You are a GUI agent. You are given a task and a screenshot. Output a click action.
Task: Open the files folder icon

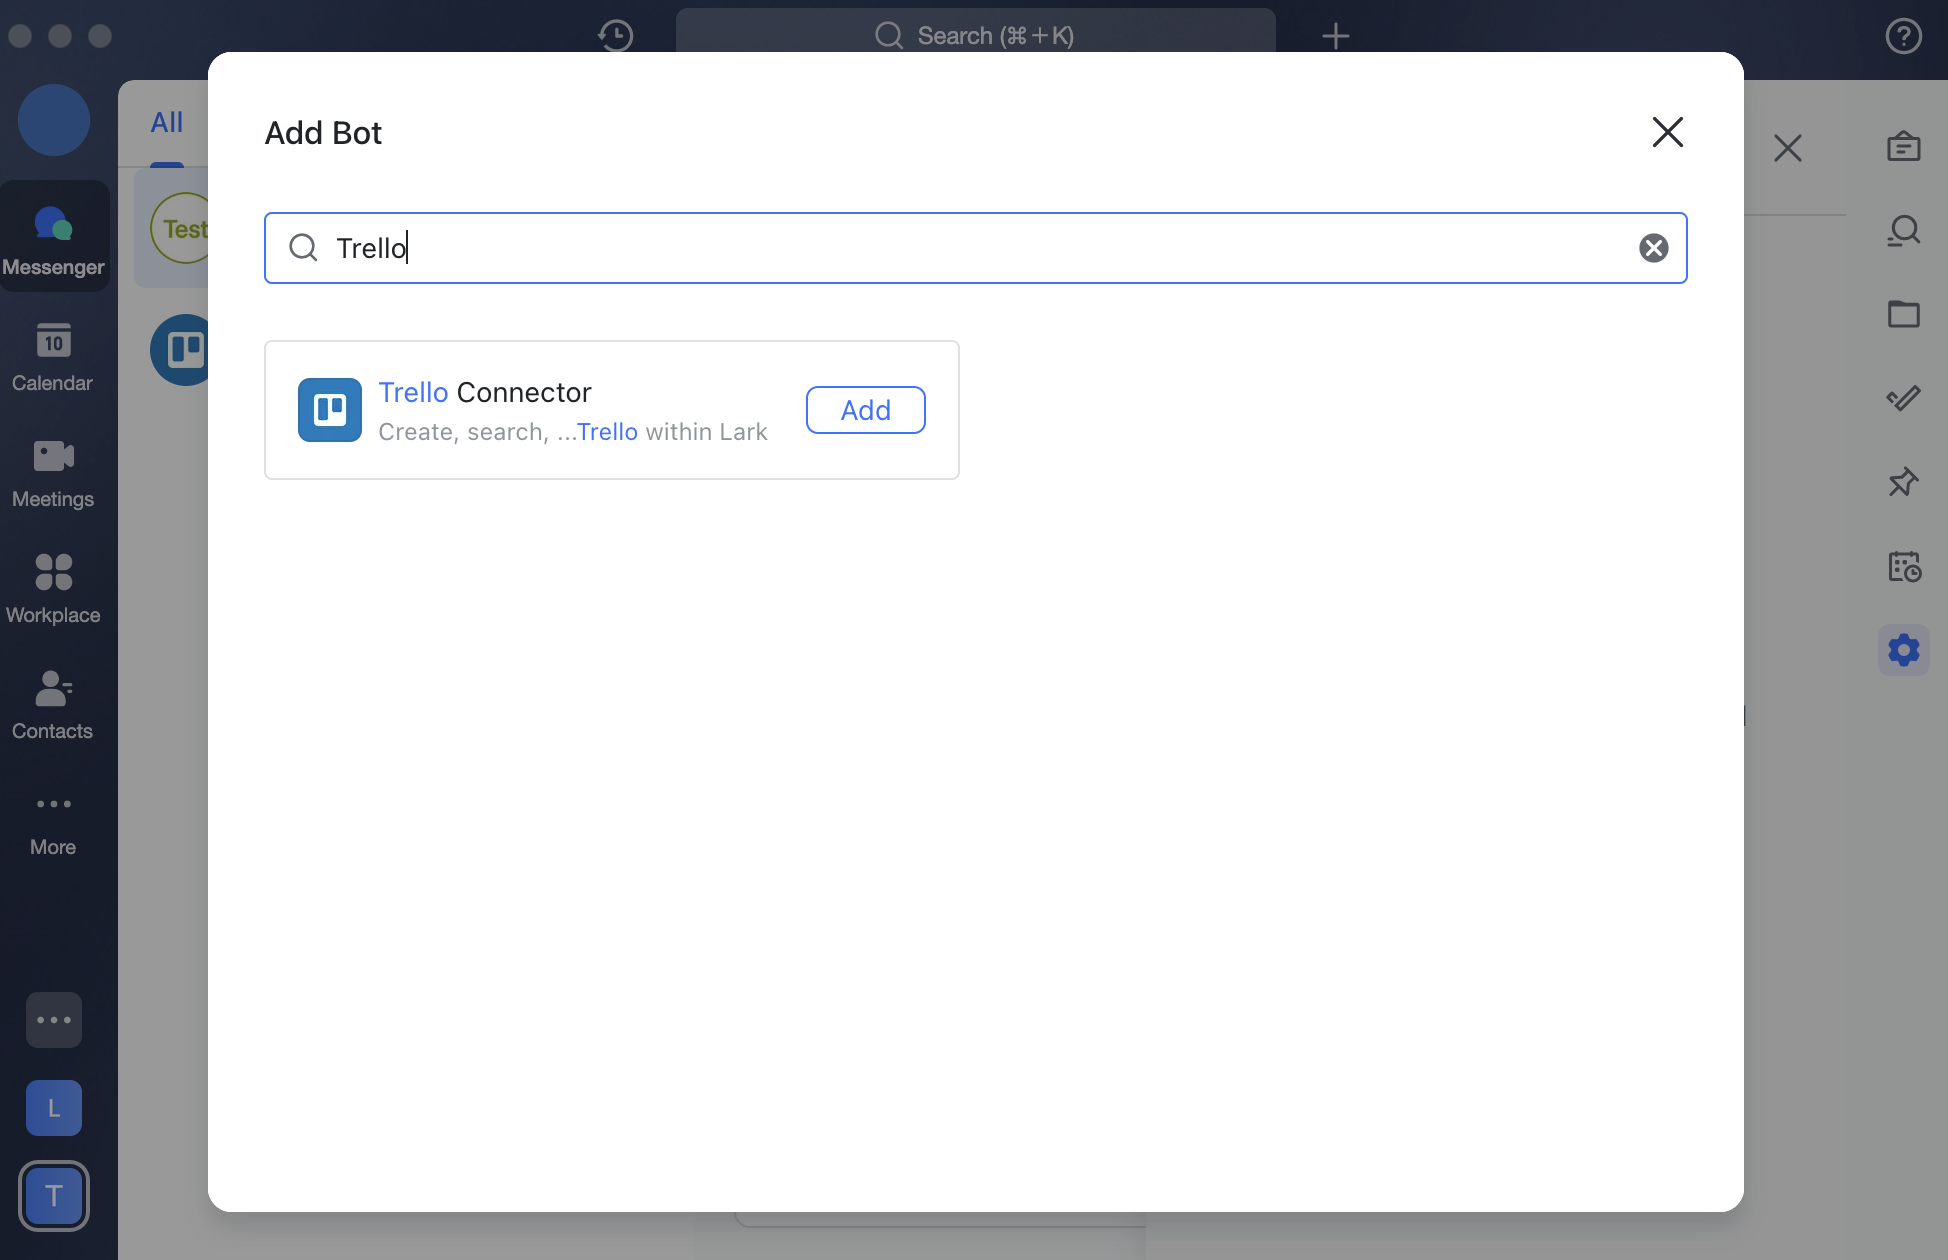point(1904,314)
